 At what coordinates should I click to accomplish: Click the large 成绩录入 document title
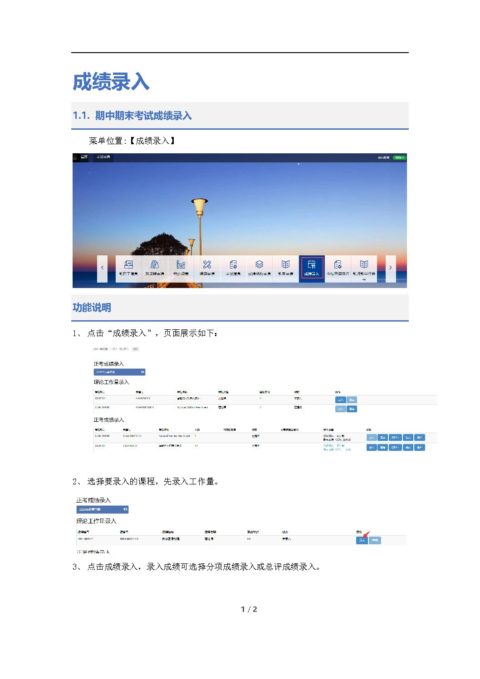pyautogui.click(x=111, y=81)
